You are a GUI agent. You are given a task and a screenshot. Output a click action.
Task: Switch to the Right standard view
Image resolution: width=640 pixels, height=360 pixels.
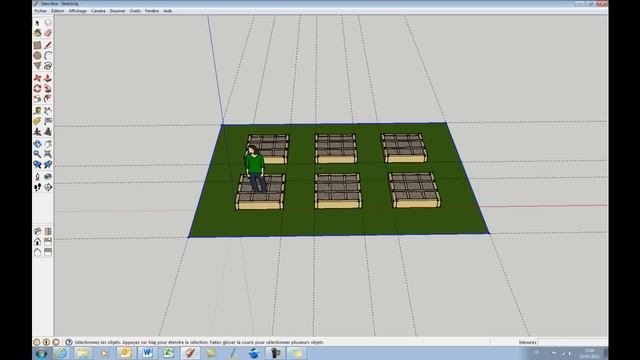pos(48,242)
